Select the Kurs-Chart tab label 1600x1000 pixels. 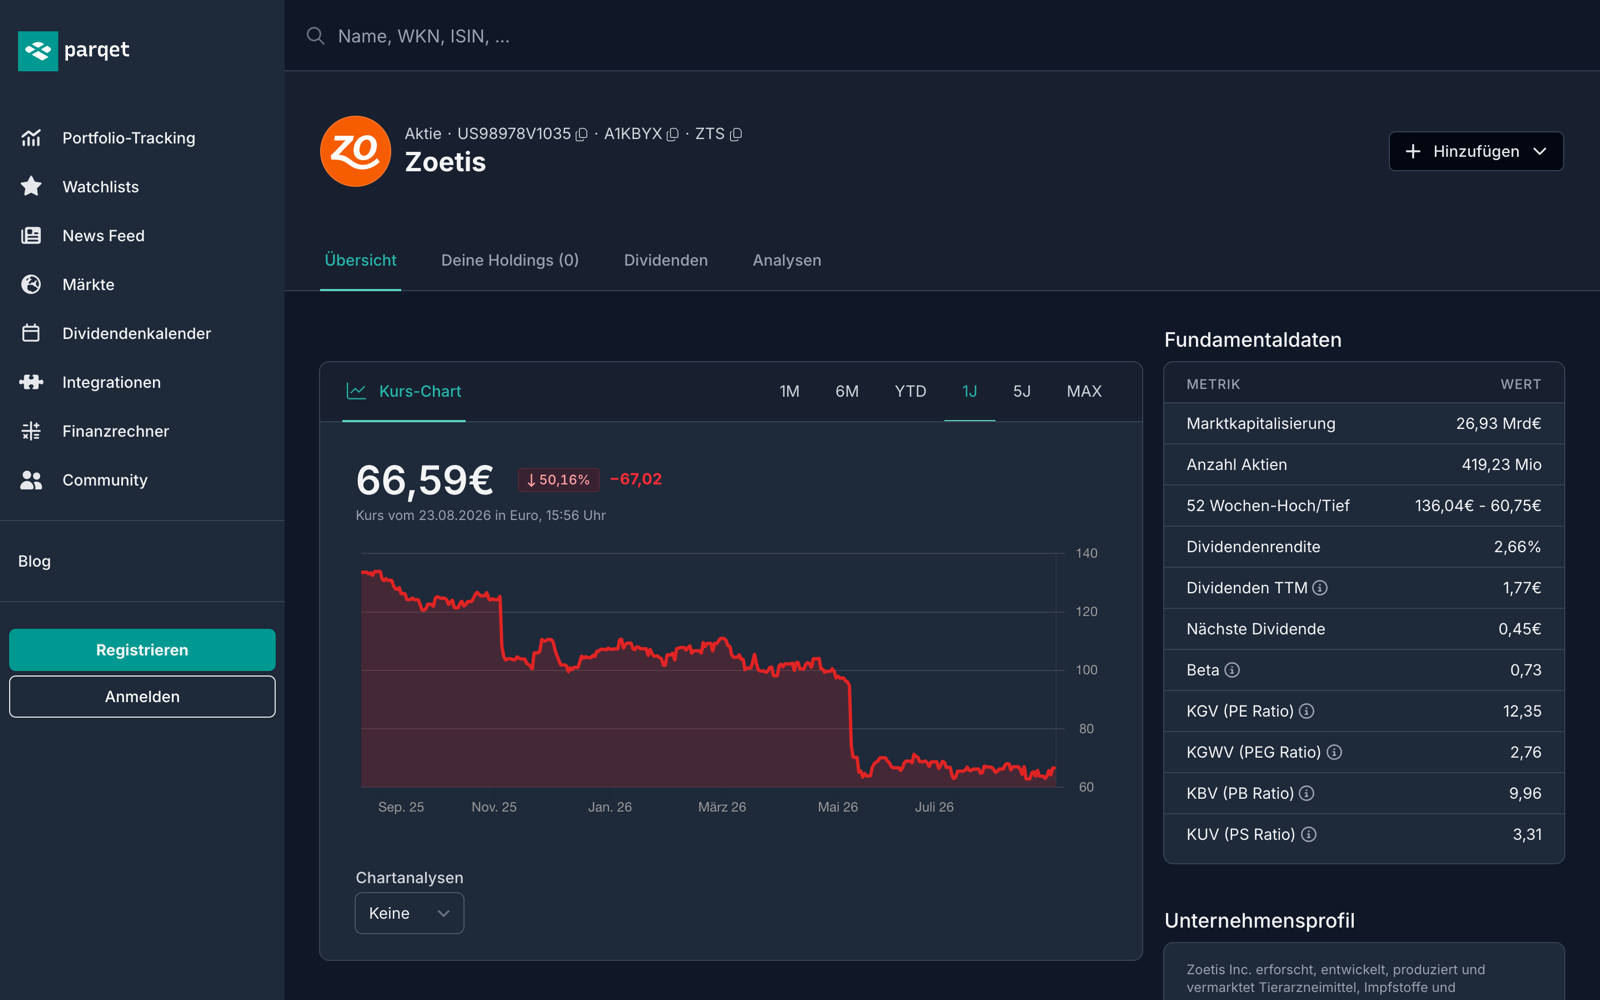(x=420, y=391)
